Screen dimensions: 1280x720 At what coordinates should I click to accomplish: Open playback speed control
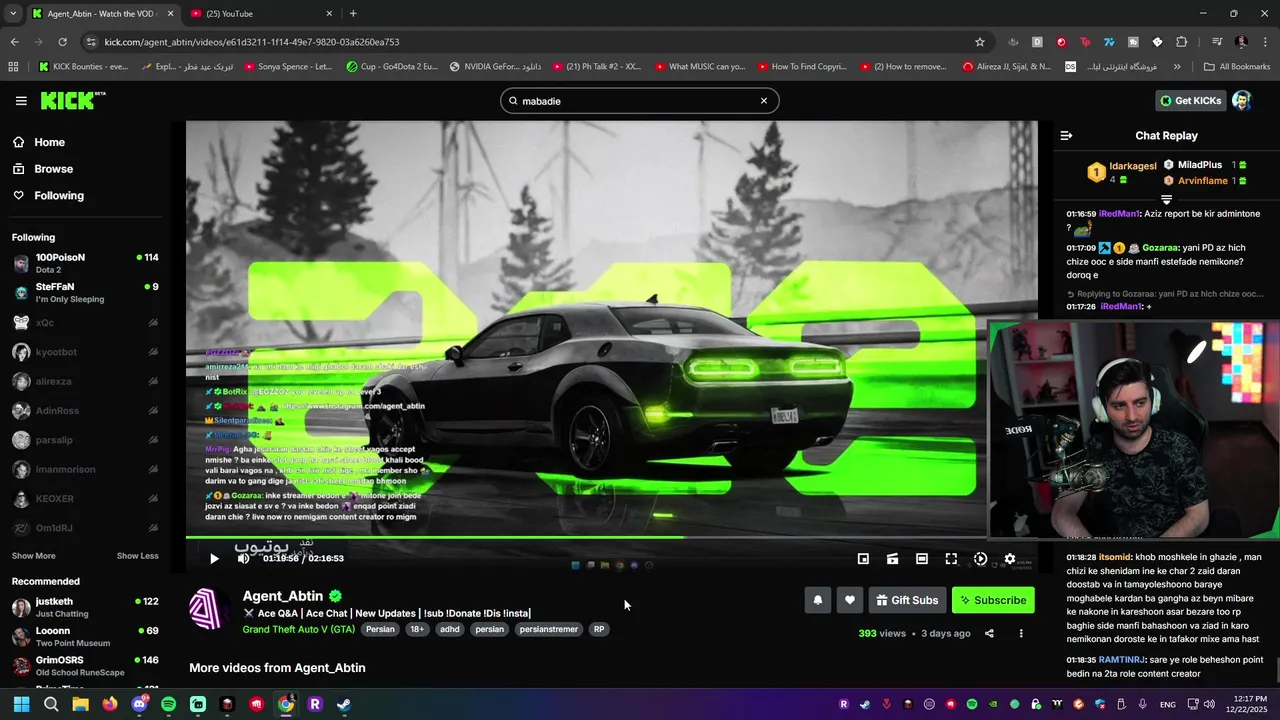(980, 559)
